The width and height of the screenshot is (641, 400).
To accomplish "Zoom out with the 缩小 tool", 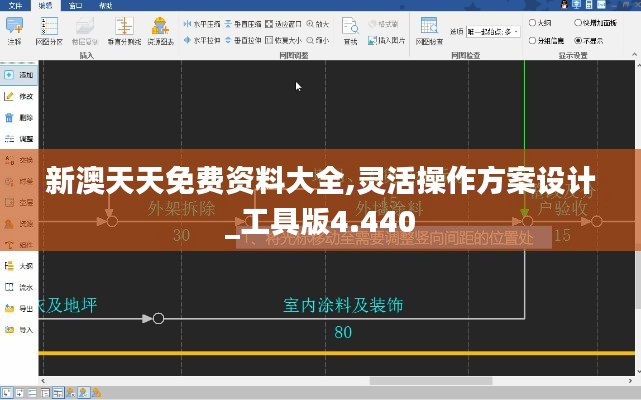I will (x=318, y=40).
